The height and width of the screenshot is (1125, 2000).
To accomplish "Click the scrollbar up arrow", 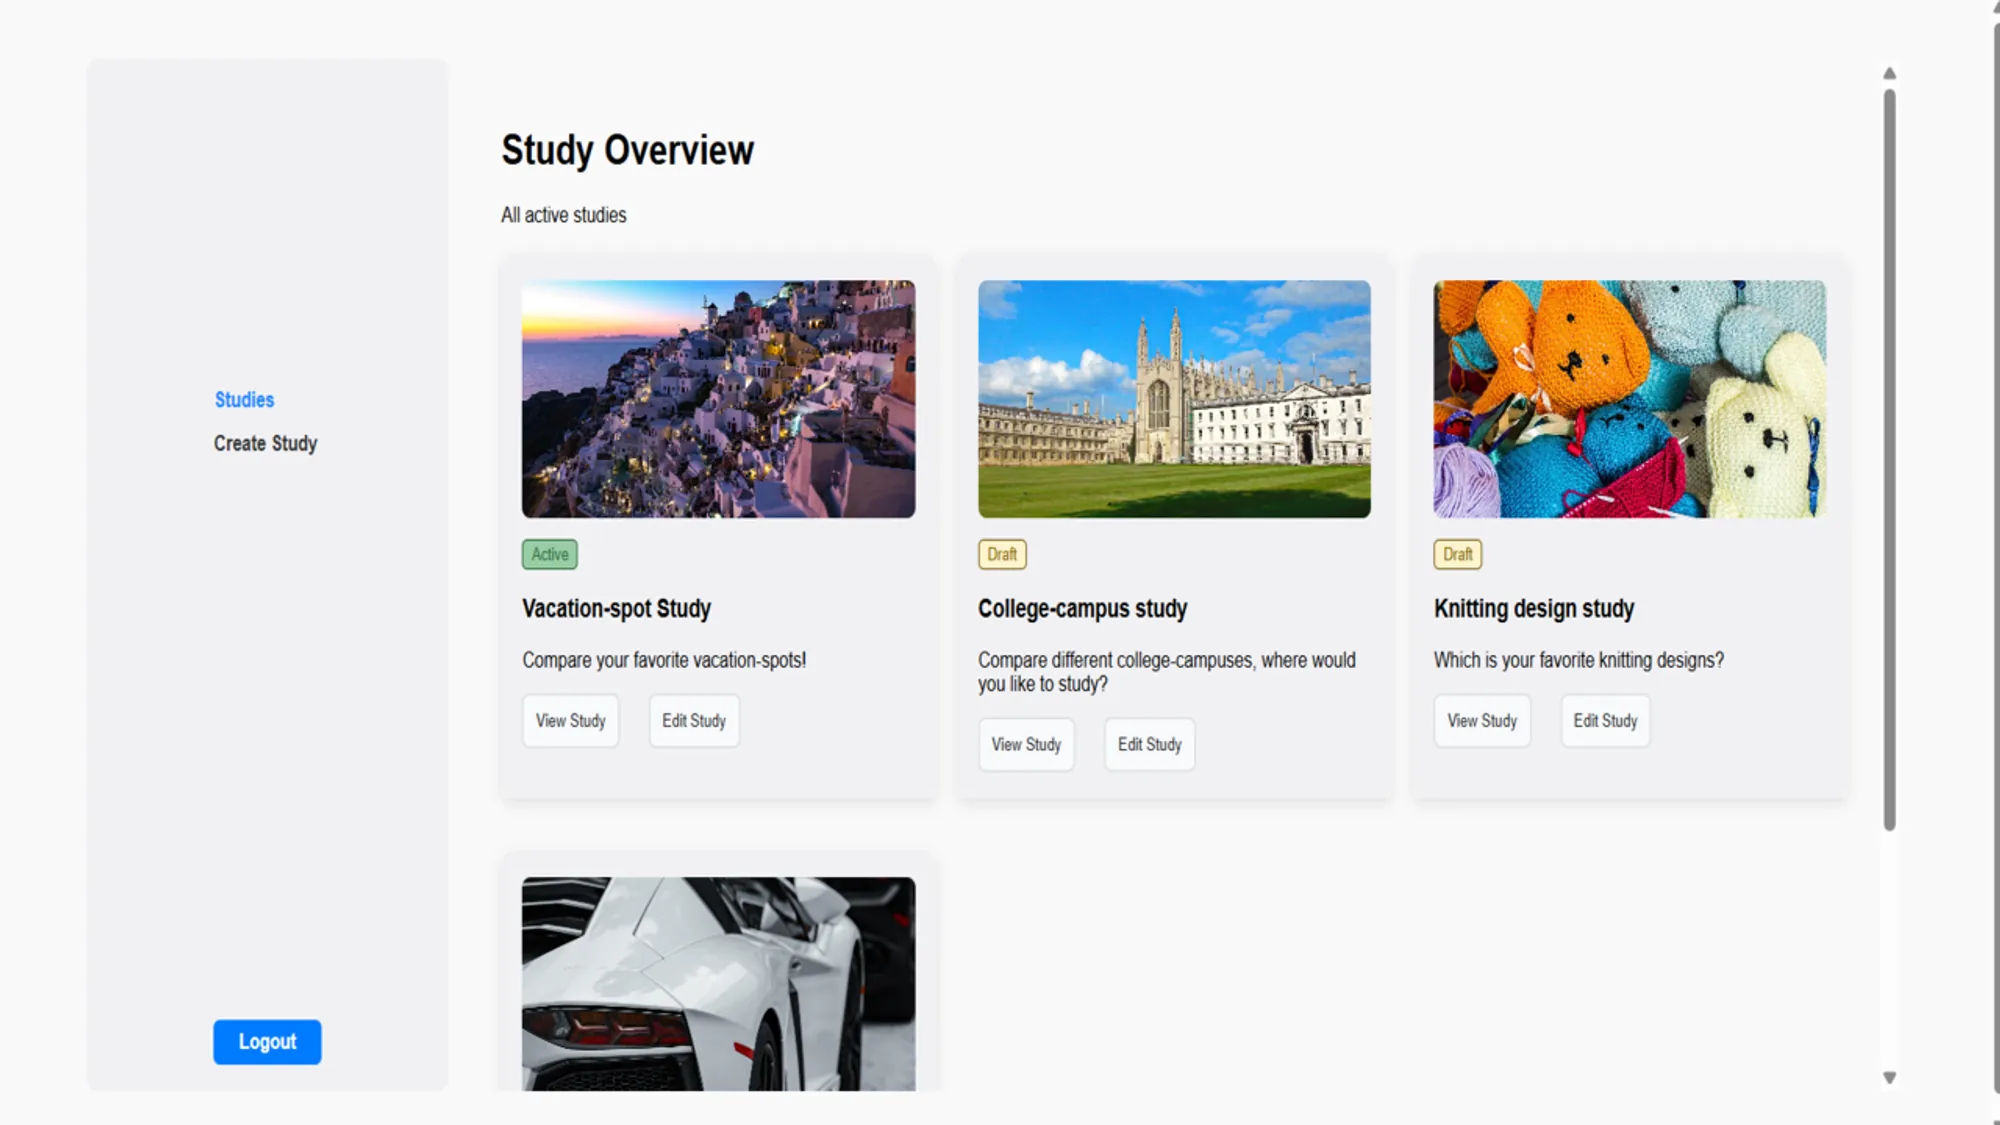I will [1889, 73].
